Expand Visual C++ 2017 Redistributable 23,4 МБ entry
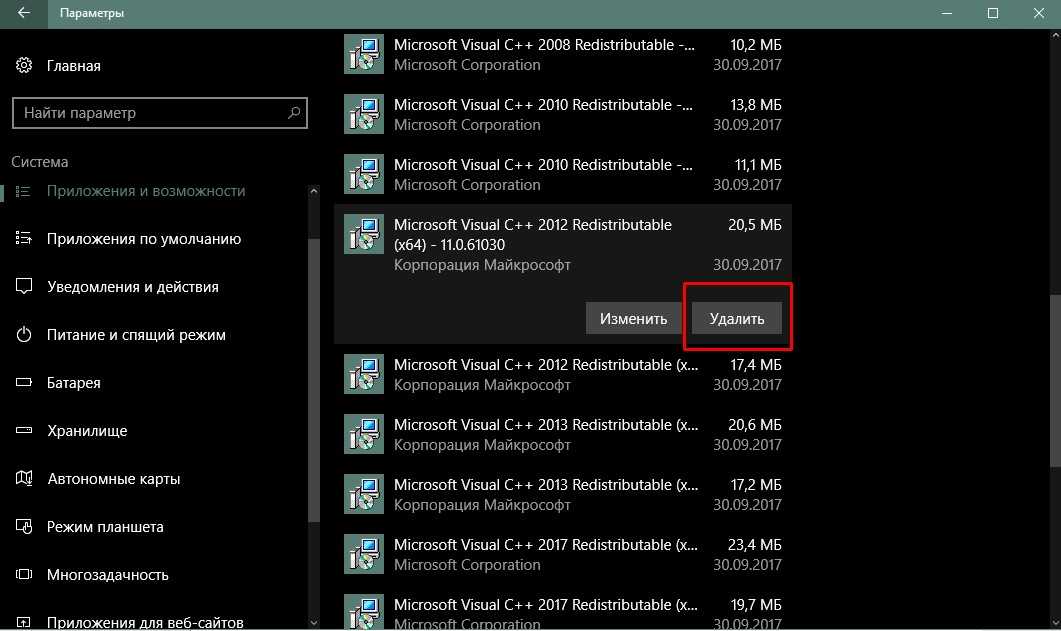 tap(562, 554)
